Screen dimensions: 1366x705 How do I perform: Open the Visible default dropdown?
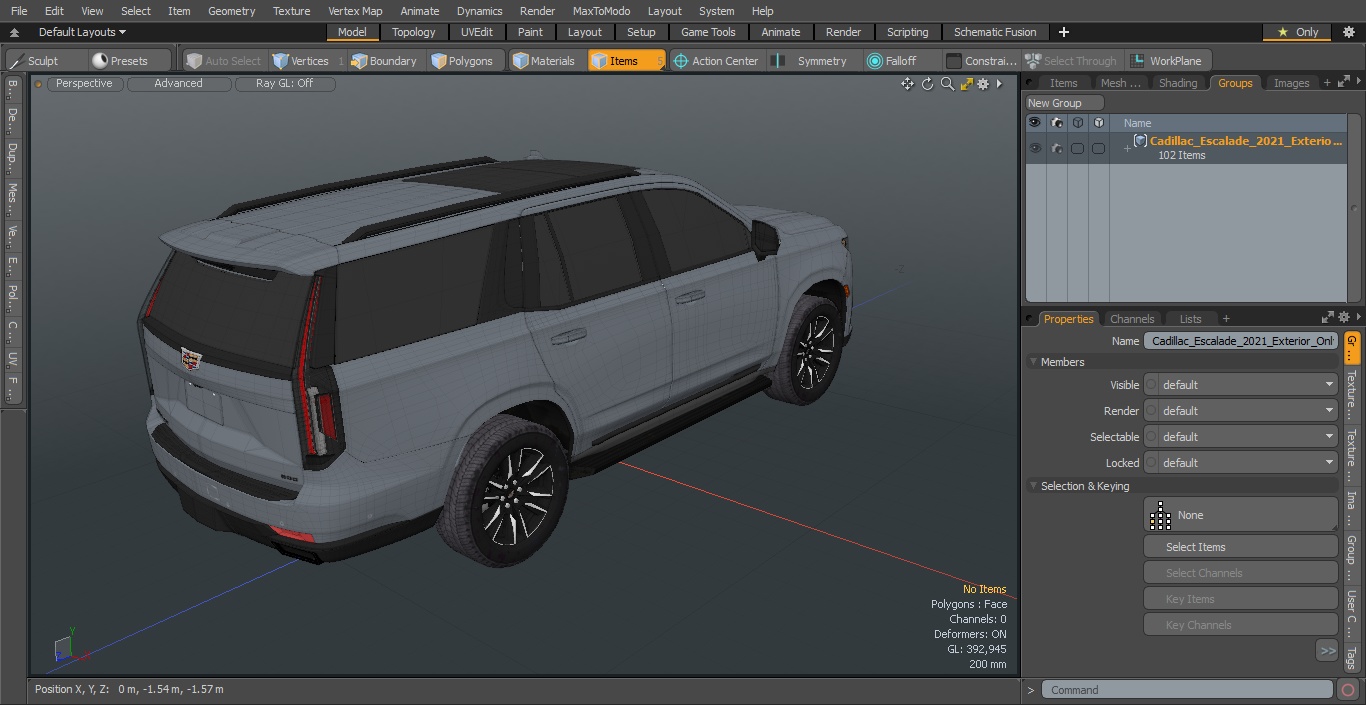1247,385
